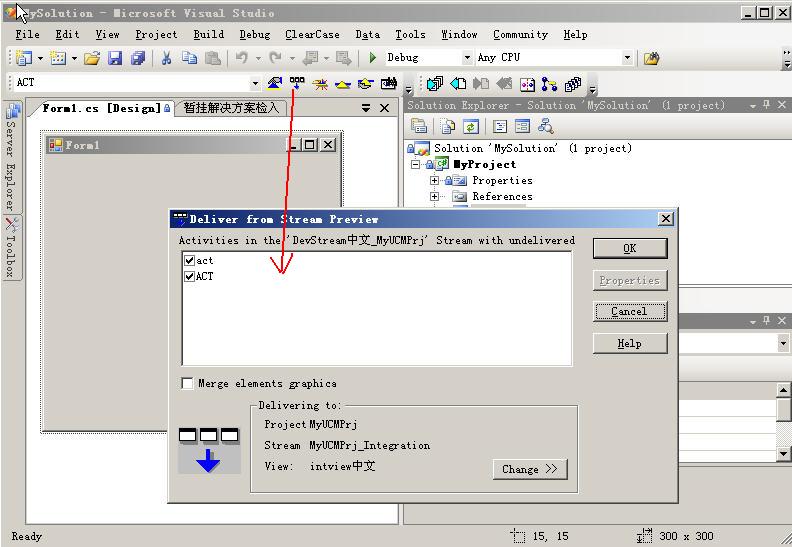
Task: Open the Tools menu
Action: pyautogui.click(x=410, y=34)
